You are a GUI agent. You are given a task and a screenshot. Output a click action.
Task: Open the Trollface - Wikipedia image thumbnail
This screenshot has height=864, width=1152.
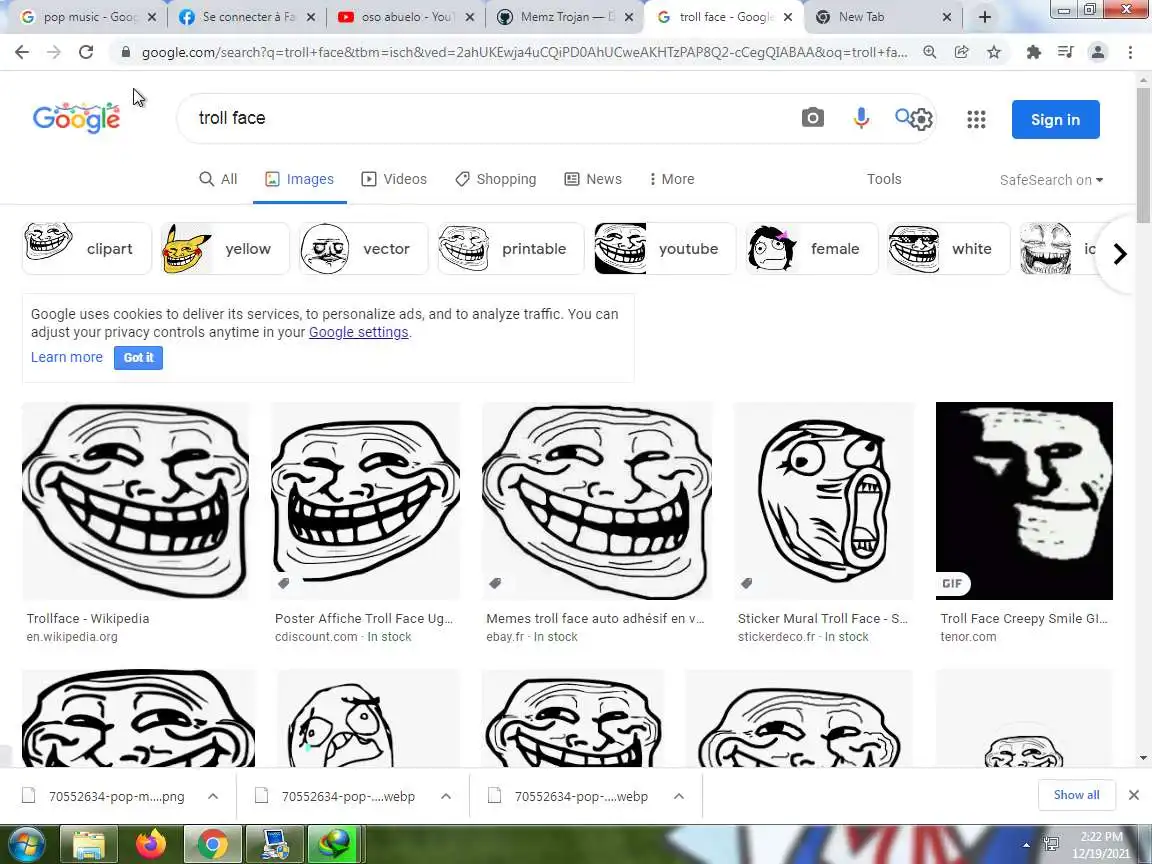click(x=135, y=501)
